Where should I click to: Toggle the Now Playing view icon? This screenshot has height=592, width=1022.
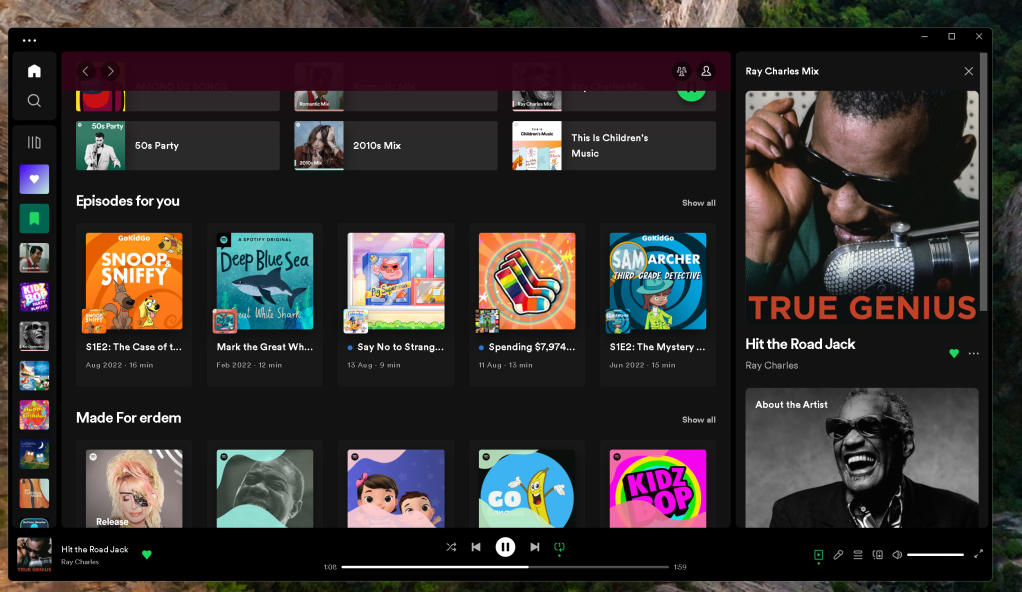tap(819, 555)
